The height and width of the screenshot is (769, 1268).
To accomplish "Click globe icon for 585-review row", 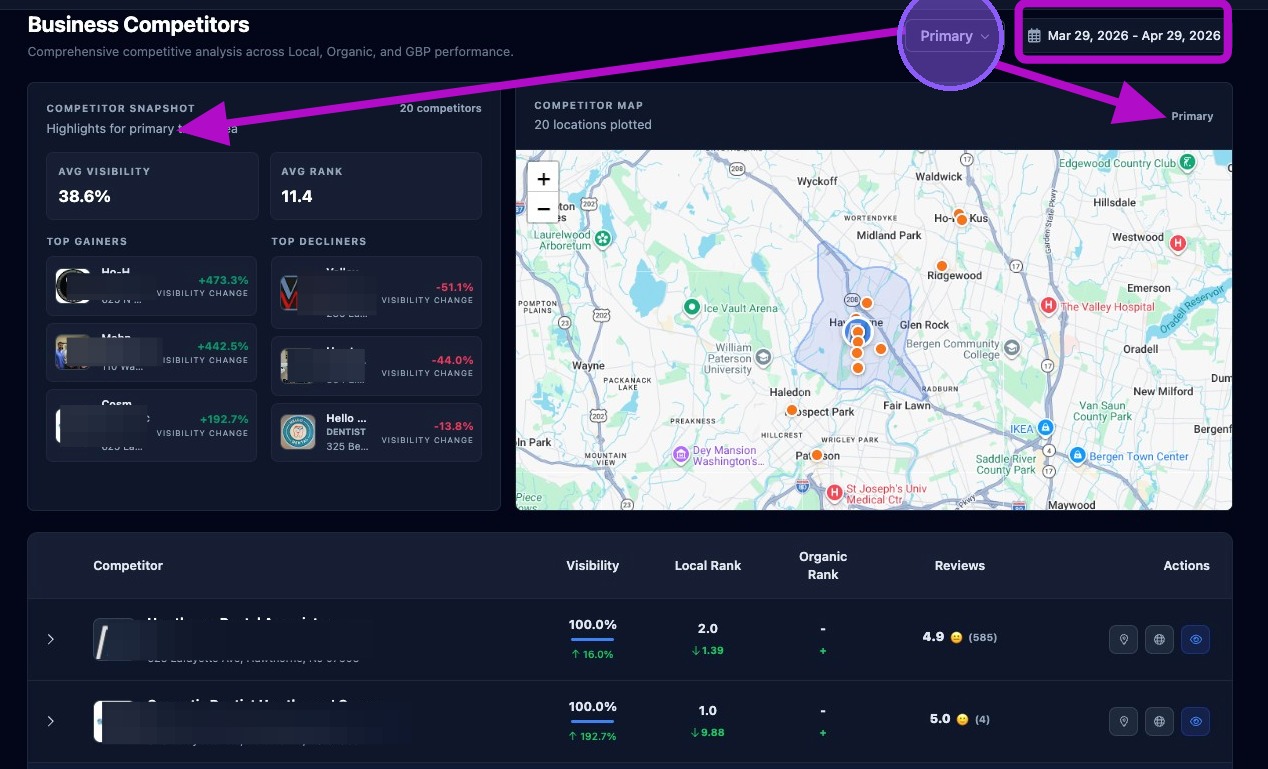I will click(x=1159, y=640).
